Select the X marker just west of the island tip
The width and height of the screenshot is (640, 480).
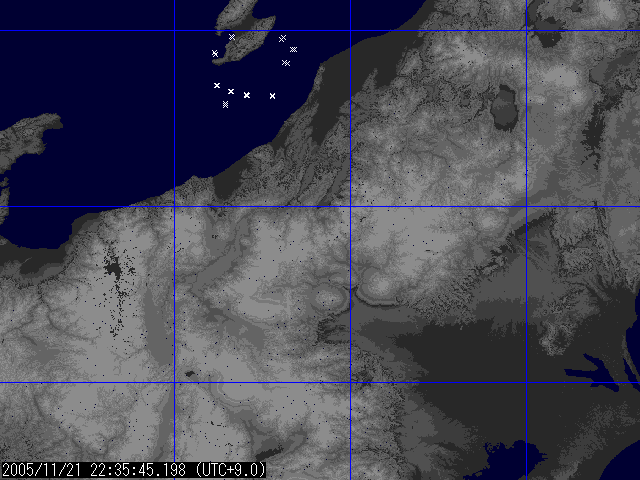215,53
